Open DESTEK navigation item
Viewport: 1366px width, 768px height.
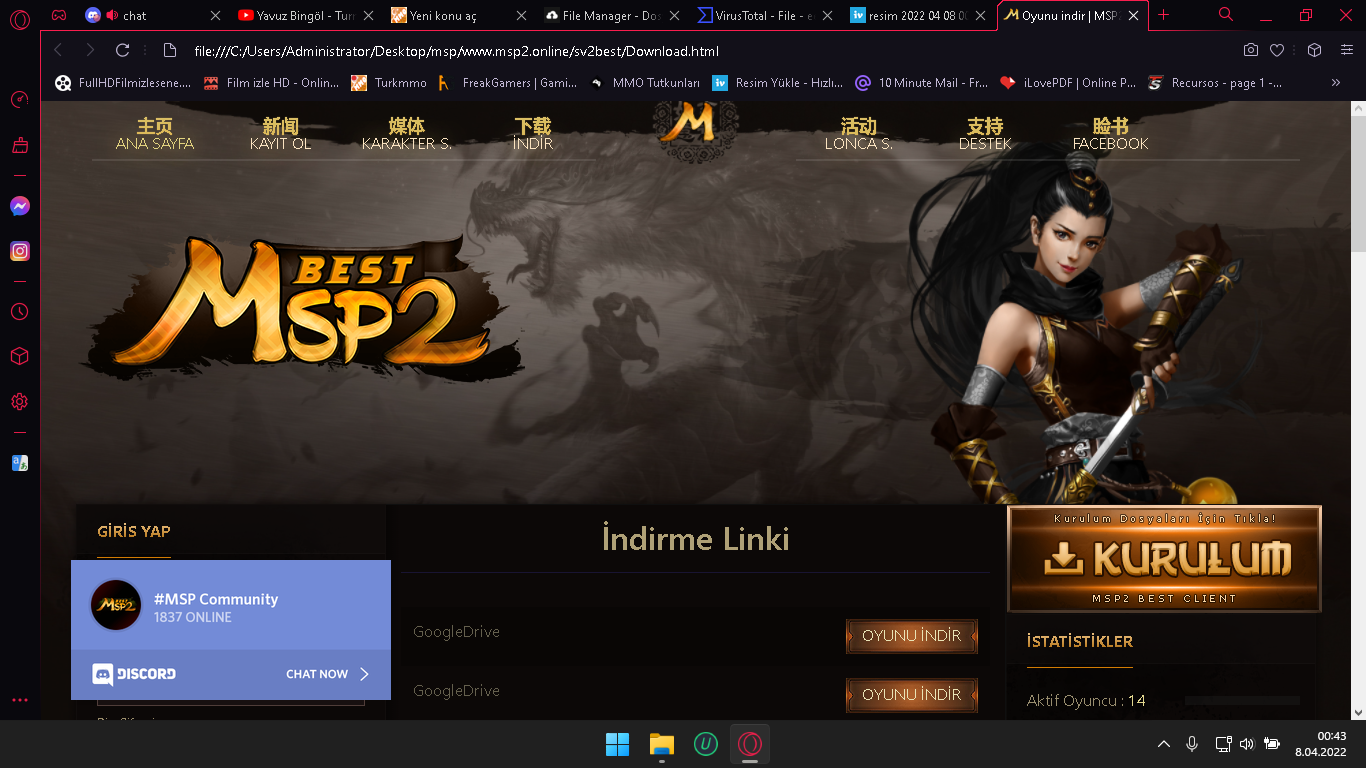[985, 134]
